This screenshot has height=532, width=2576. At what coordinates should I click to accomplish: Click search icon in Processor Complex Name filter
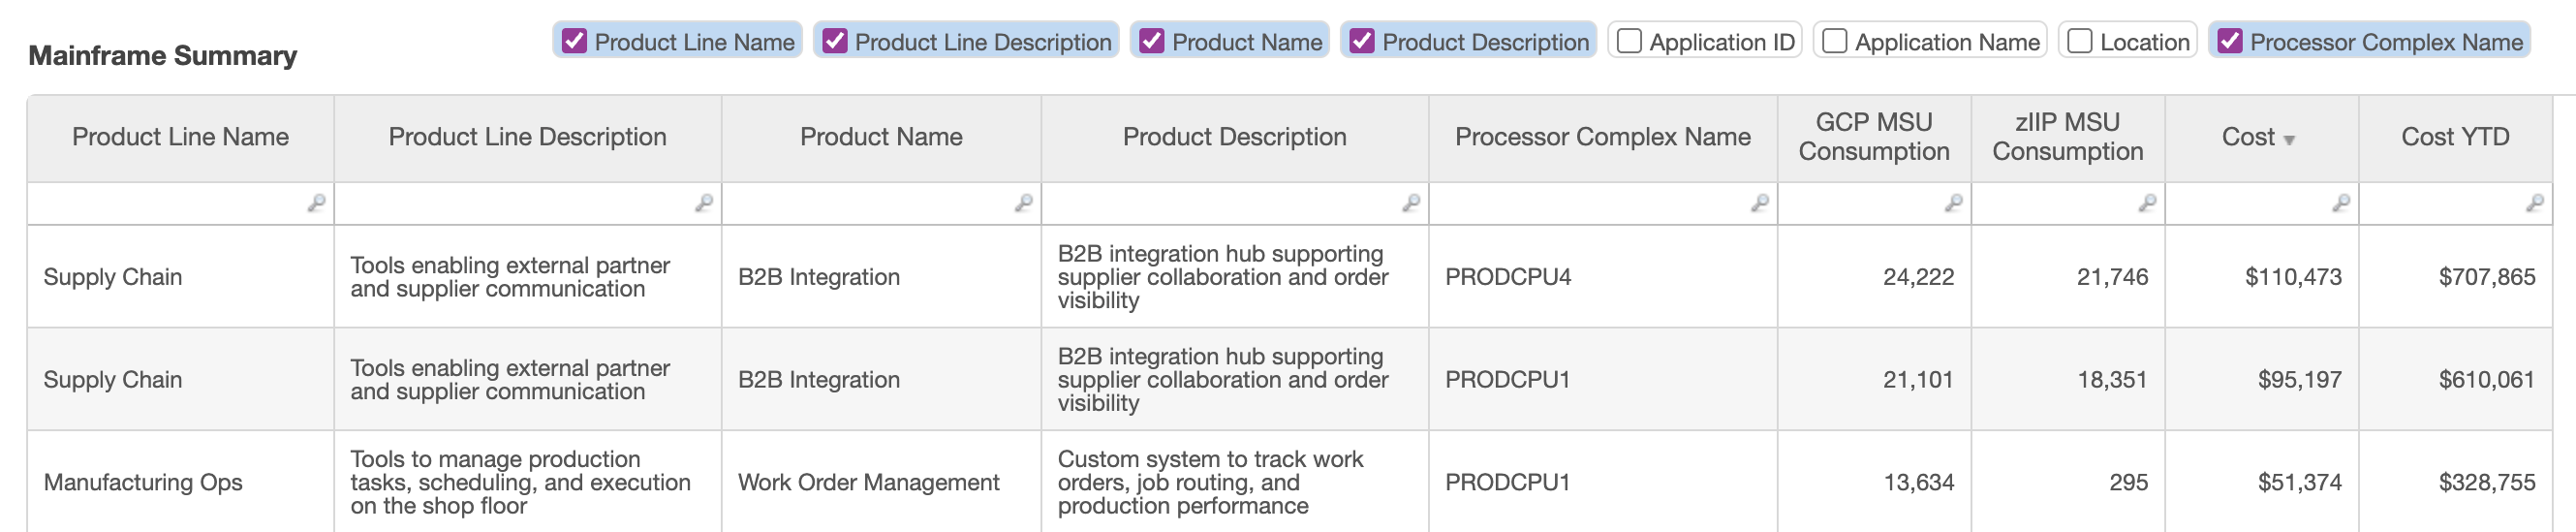click(x=1760, y=203)
